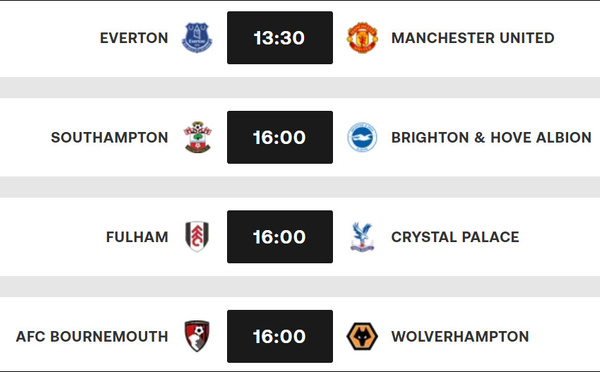
Task: Open the Crystal Palace eagle crest
Action: (x=362, y=237)
